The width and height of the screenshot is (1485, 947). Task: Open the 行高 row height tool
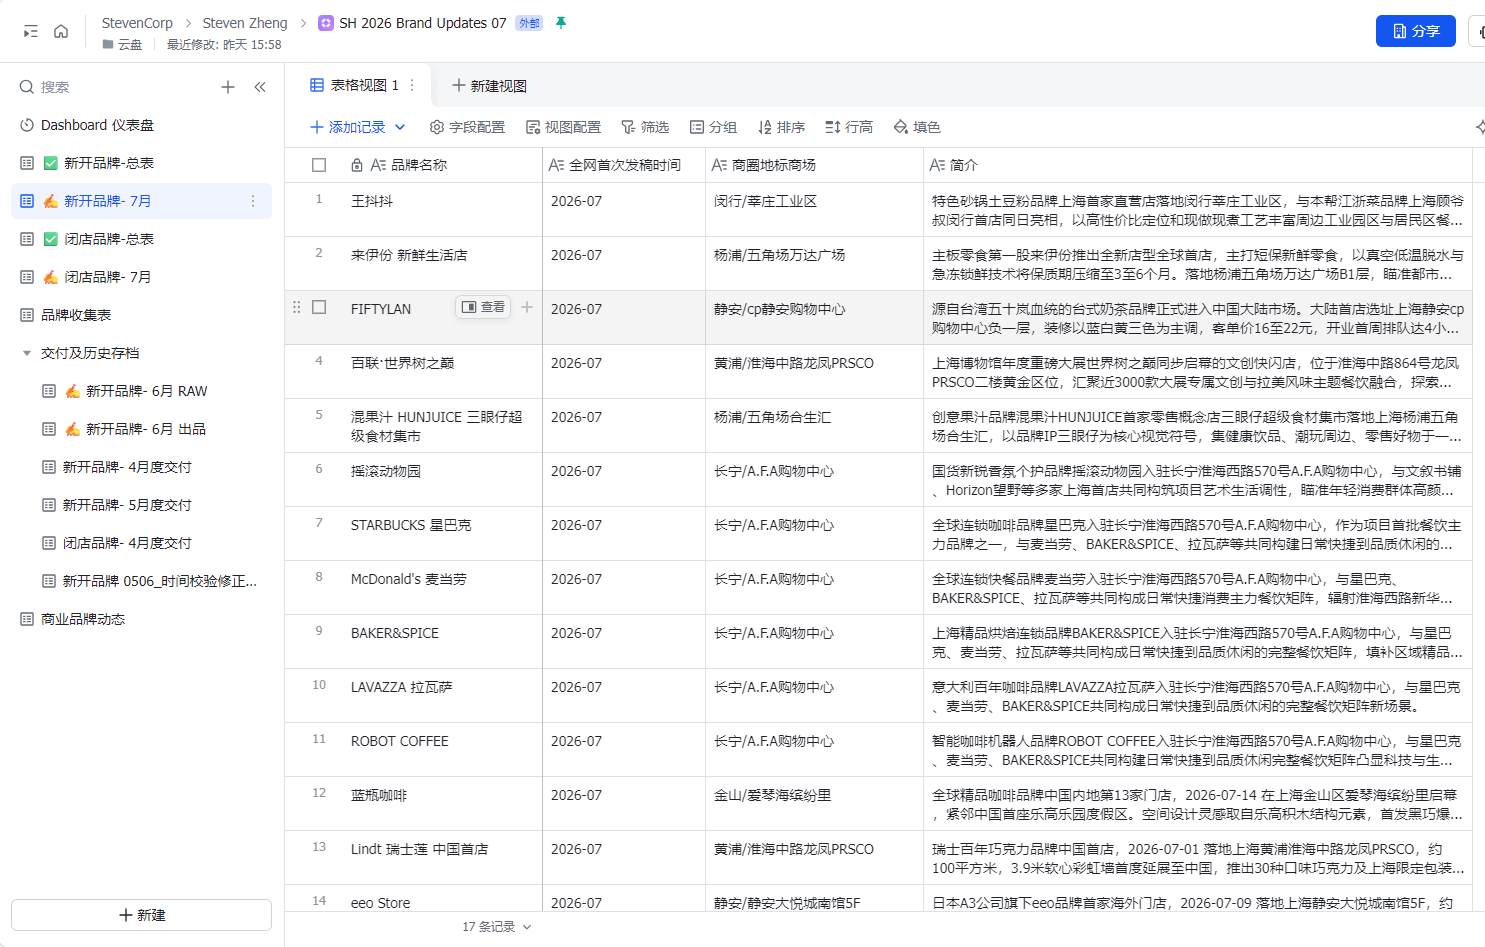pos(849,127)
